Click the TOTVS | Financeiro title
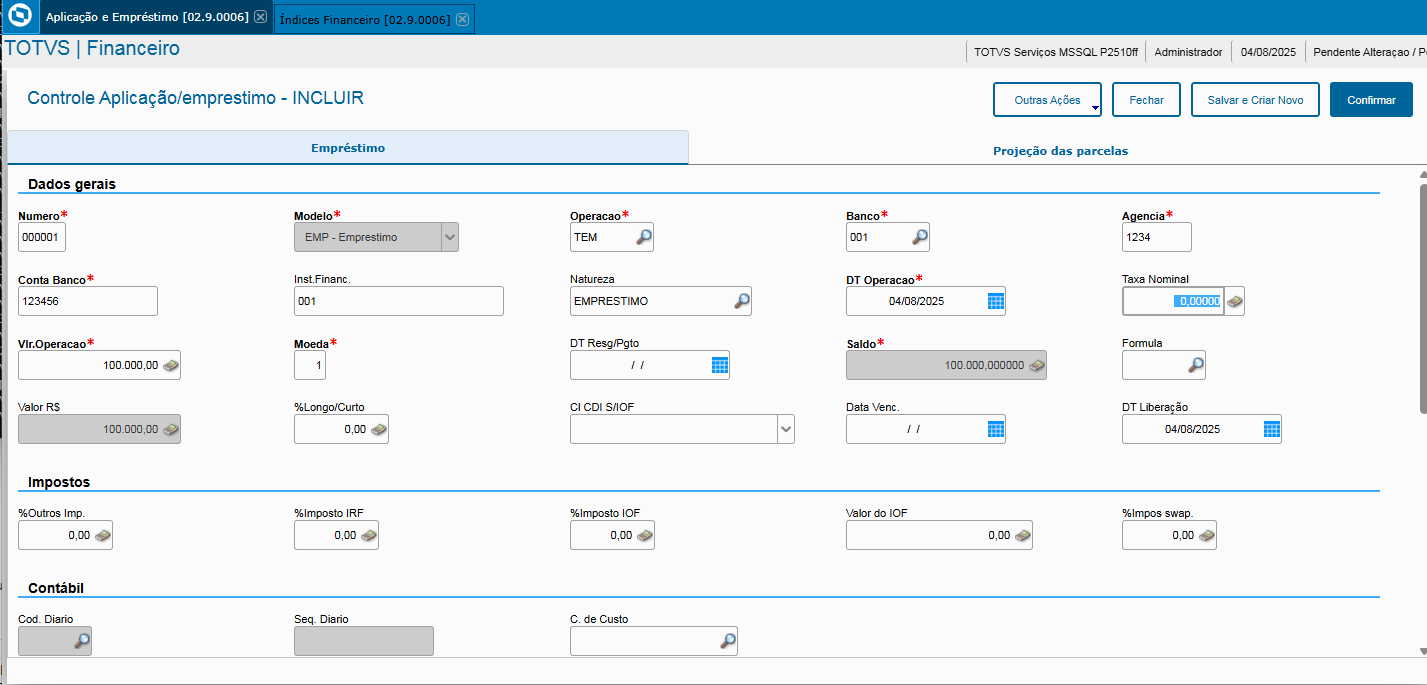 (92, 48)
